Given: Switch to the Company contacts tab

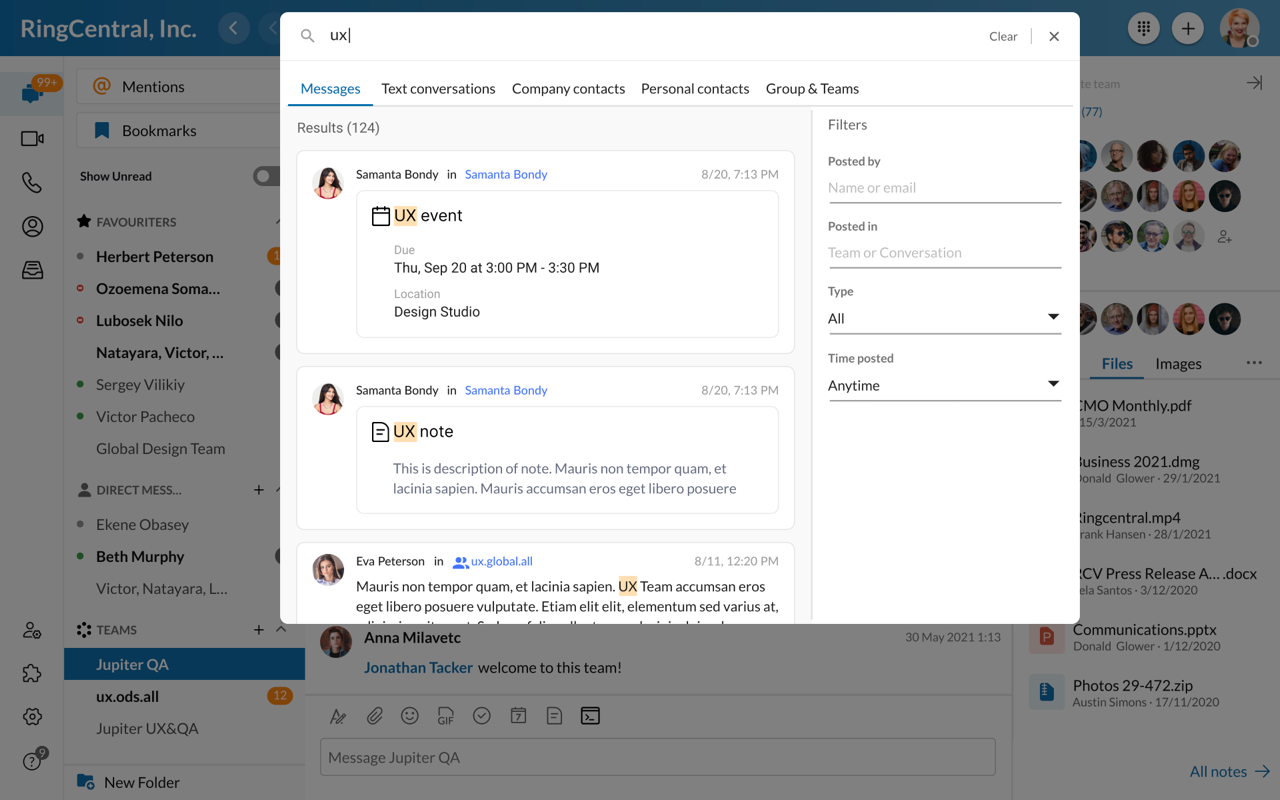Looking at the screenshot, I should click(x=568, y=89).
